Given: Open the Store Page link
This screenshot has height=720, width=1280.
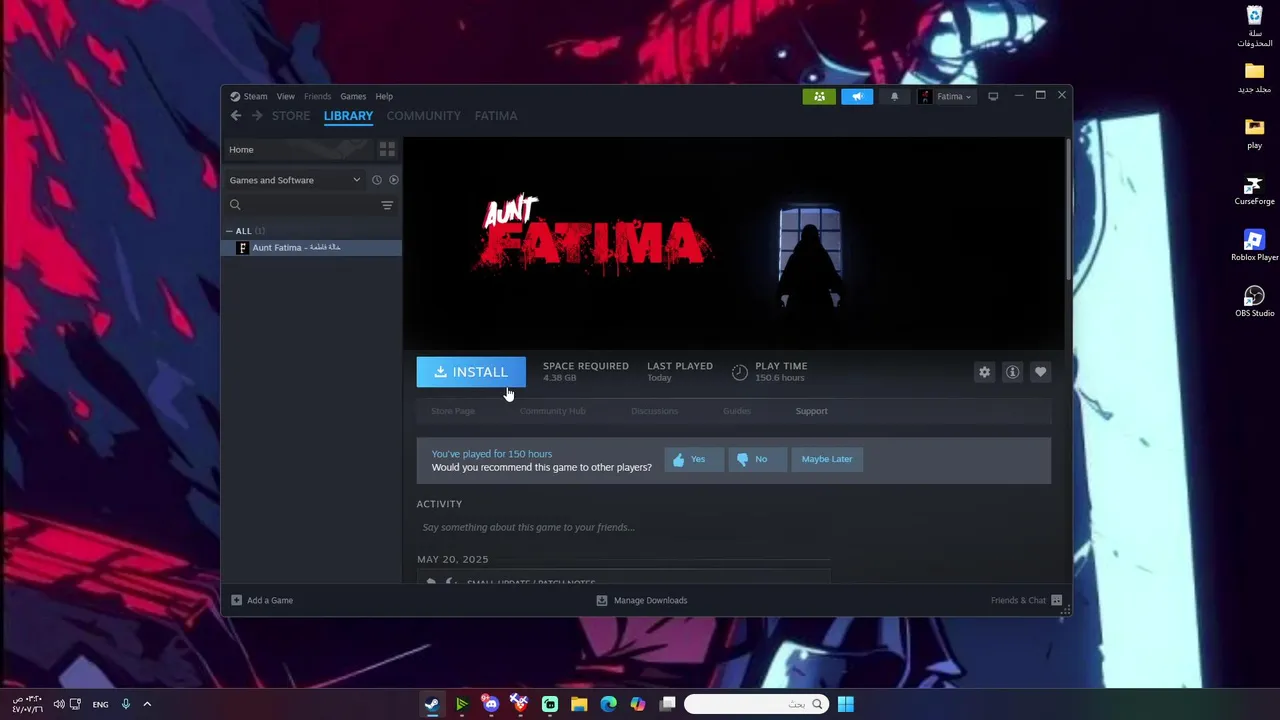Looking at the screenshot, I should click(453, 411).
